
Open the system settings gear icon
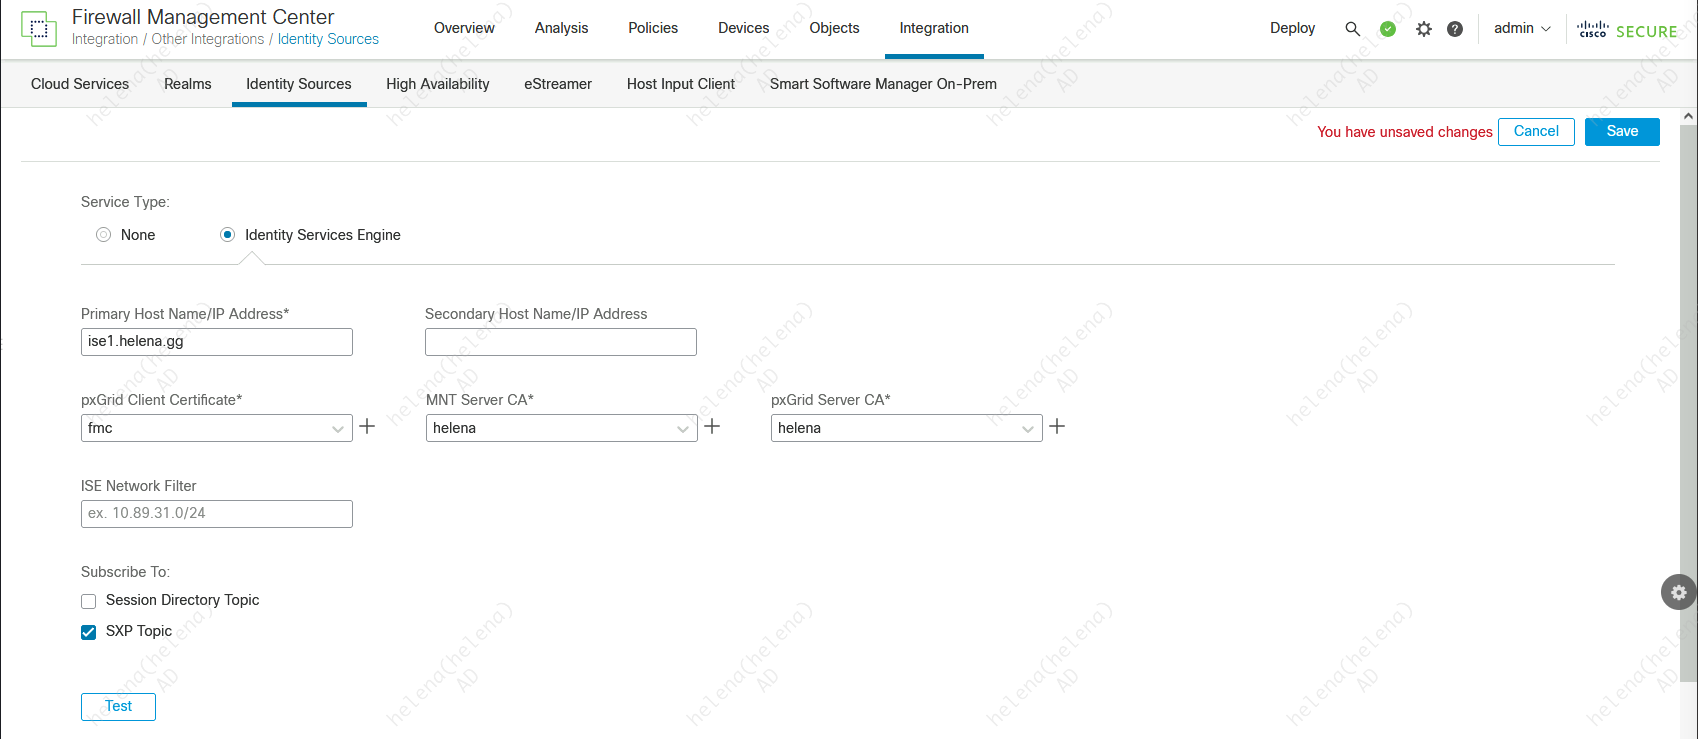click(x=1424, y=29)
